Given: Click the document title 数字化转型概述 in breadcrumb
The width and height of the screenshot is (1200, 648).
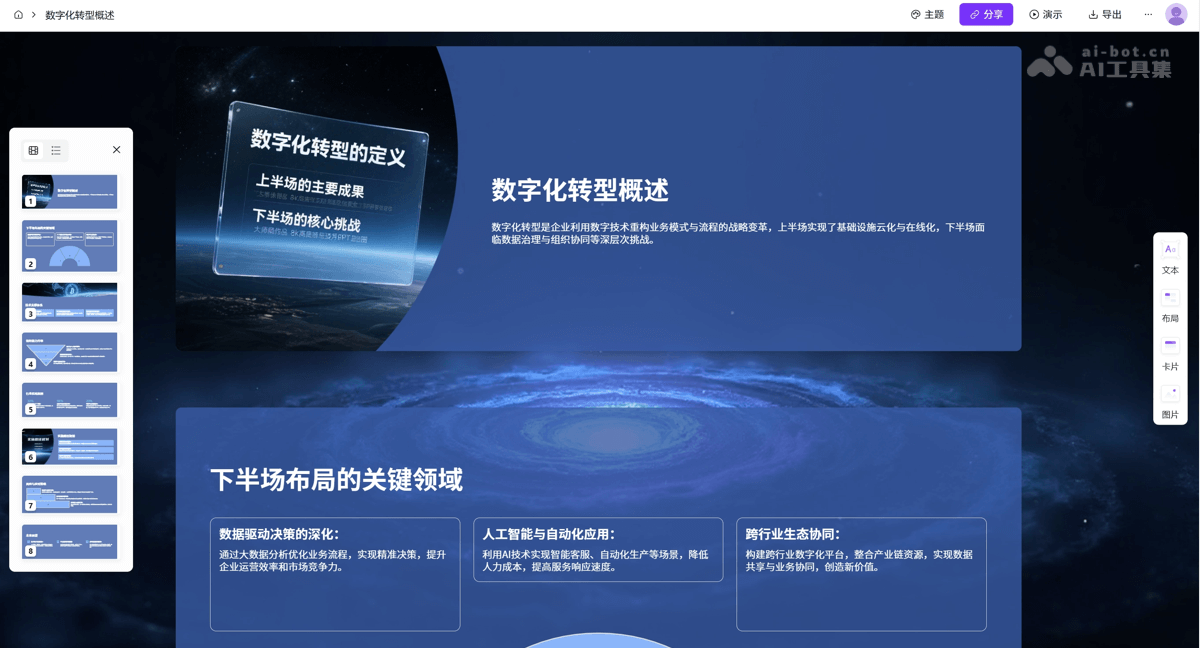Looking at the screenshot, I should [80, 15].
